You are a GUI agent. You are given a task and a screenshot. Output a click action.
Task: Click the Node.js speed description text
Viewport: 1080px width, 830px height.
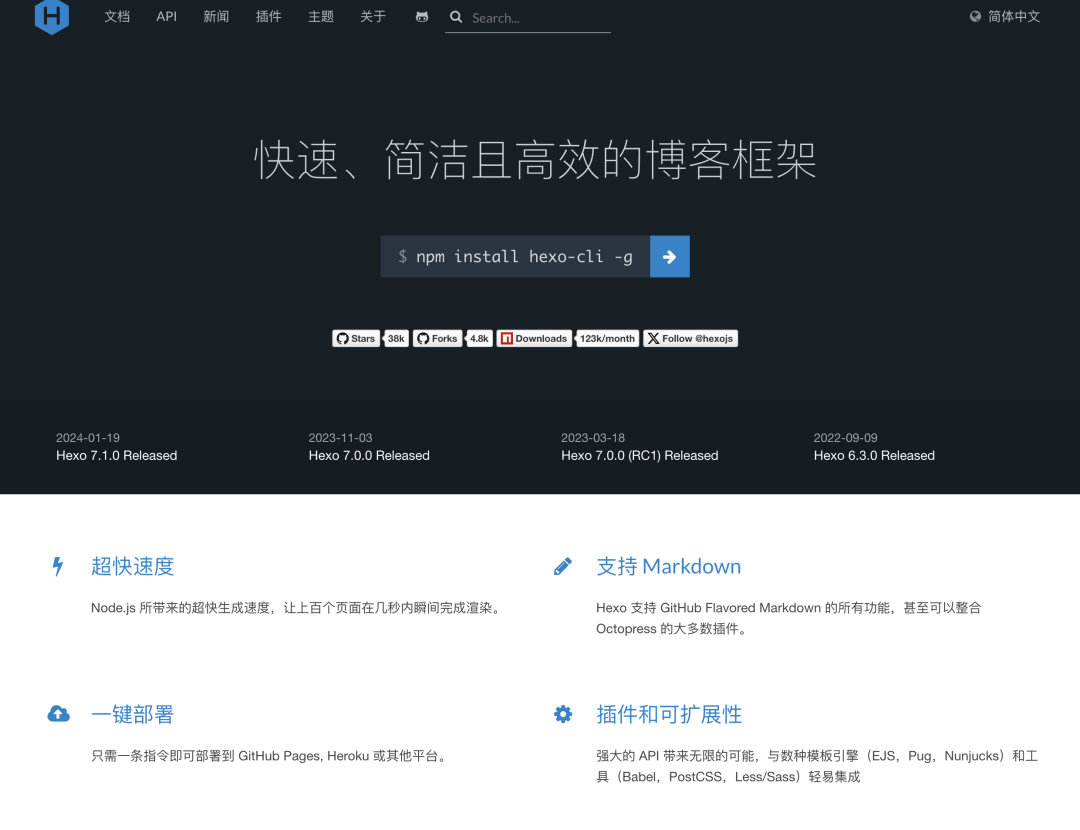pyautogui.click(x=298, y=608)
